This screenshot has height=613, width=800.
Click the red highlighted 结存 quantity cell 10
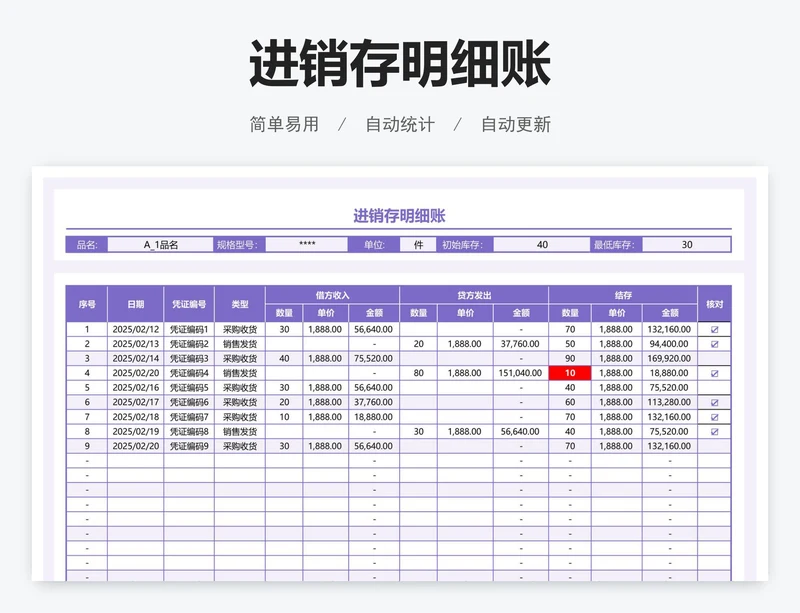tap(570, 373)
